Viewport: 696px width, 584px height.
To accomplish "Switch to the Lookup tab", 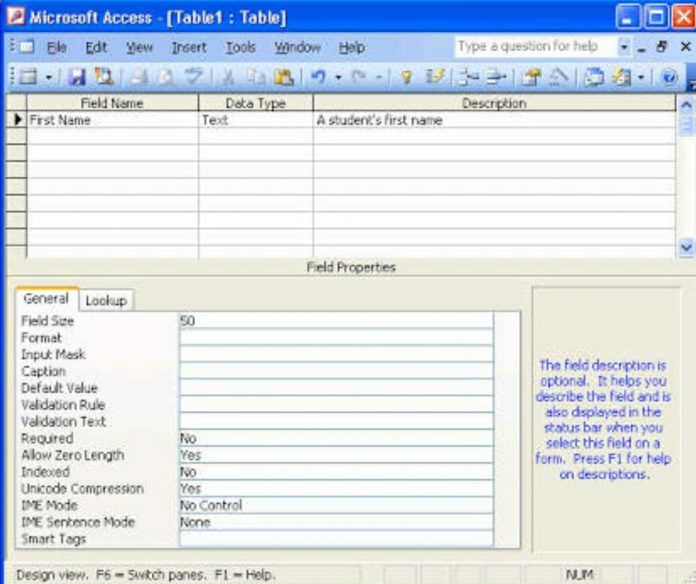I will pos(105,300).
